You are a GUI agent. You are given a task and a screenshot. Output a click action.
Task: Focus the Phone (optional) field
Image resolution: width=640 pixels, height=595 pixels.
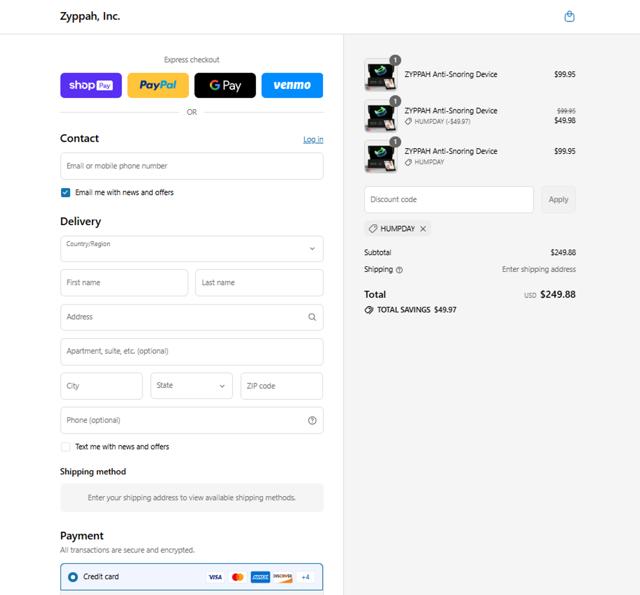tap(192, 420)
